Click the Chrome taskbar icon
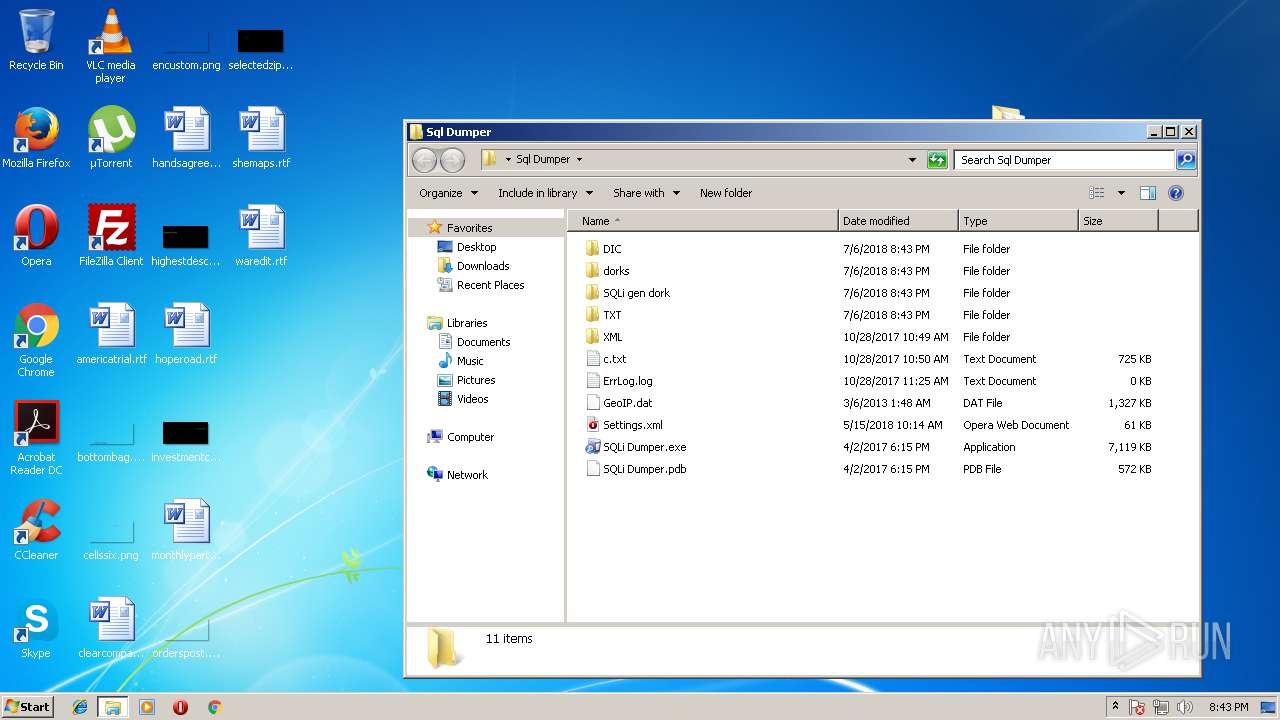Image resolution: width=1280 pixels, height=720 pixels. pos(214,707)
